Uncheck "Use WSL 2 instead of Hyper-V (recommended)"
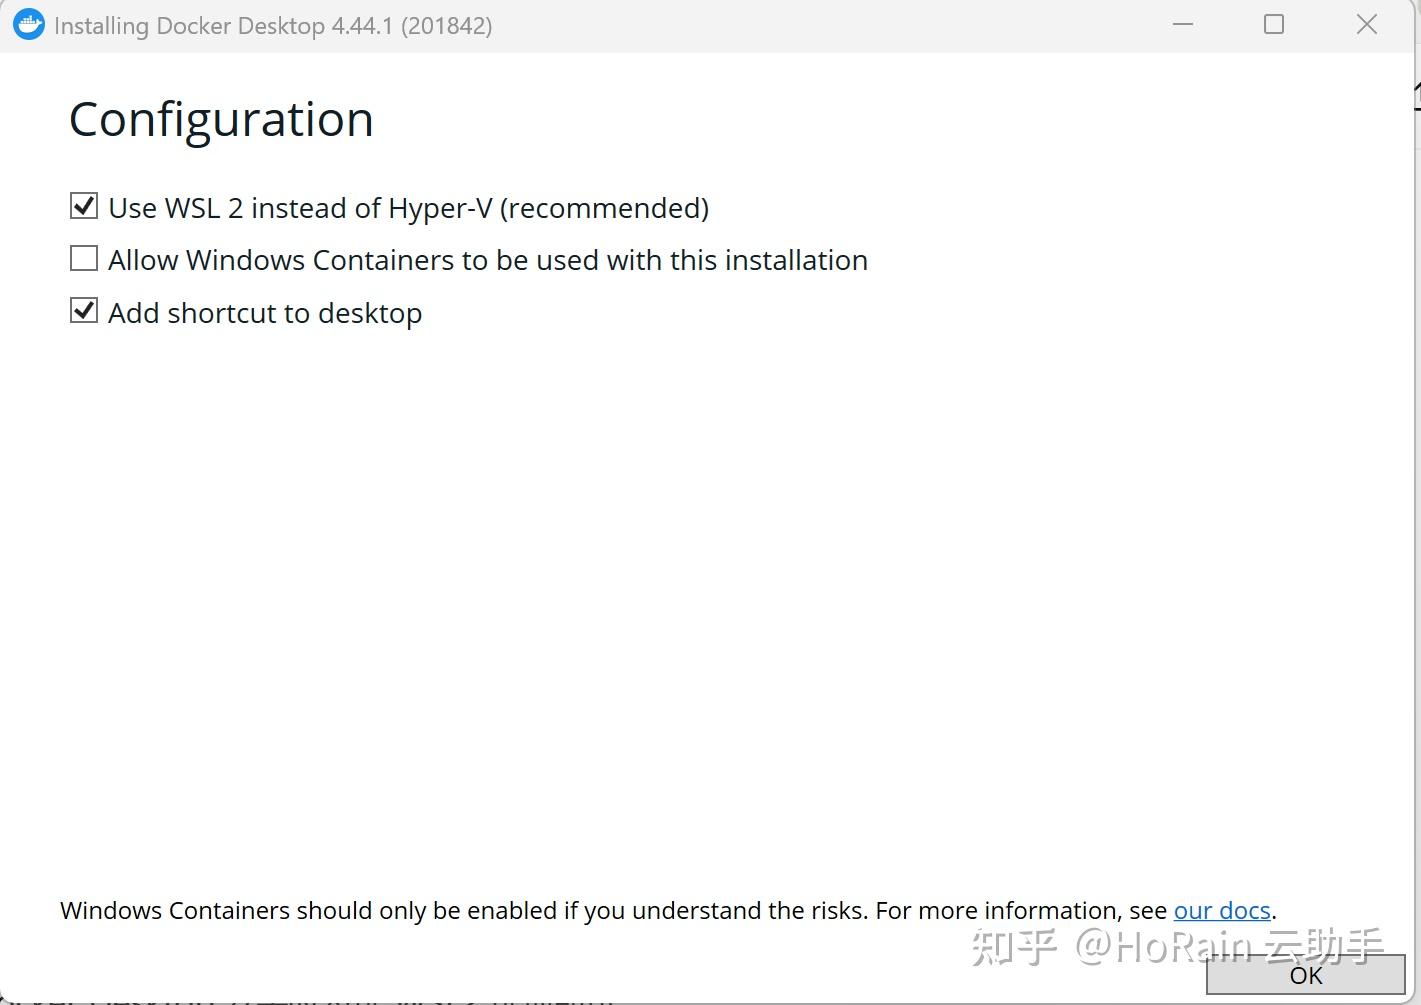 [x=84, y=205]
